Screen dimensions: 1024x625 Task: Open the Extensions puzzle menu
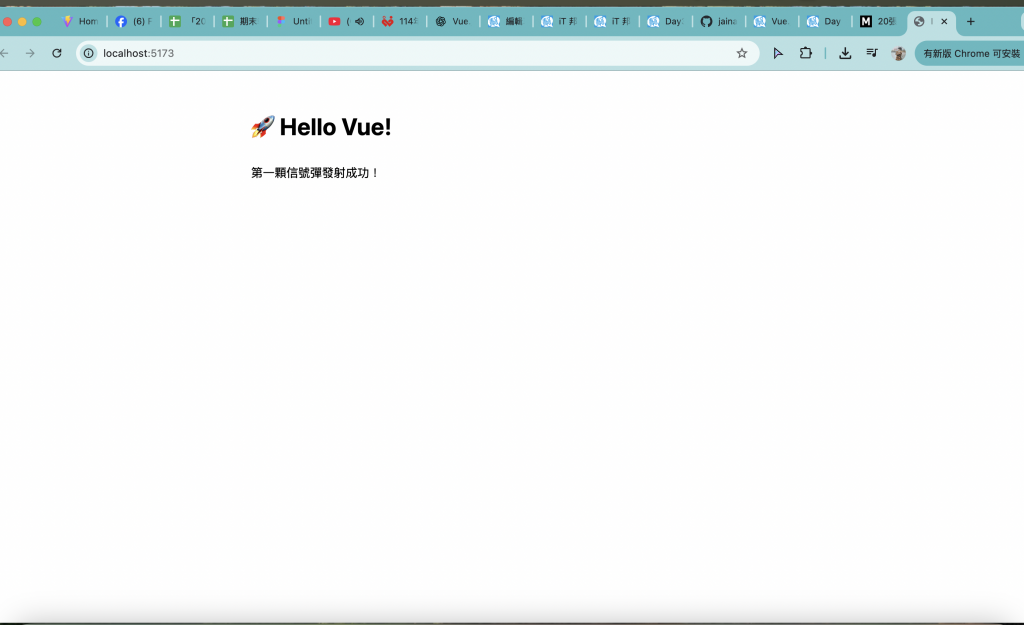[x=806, y=53]
